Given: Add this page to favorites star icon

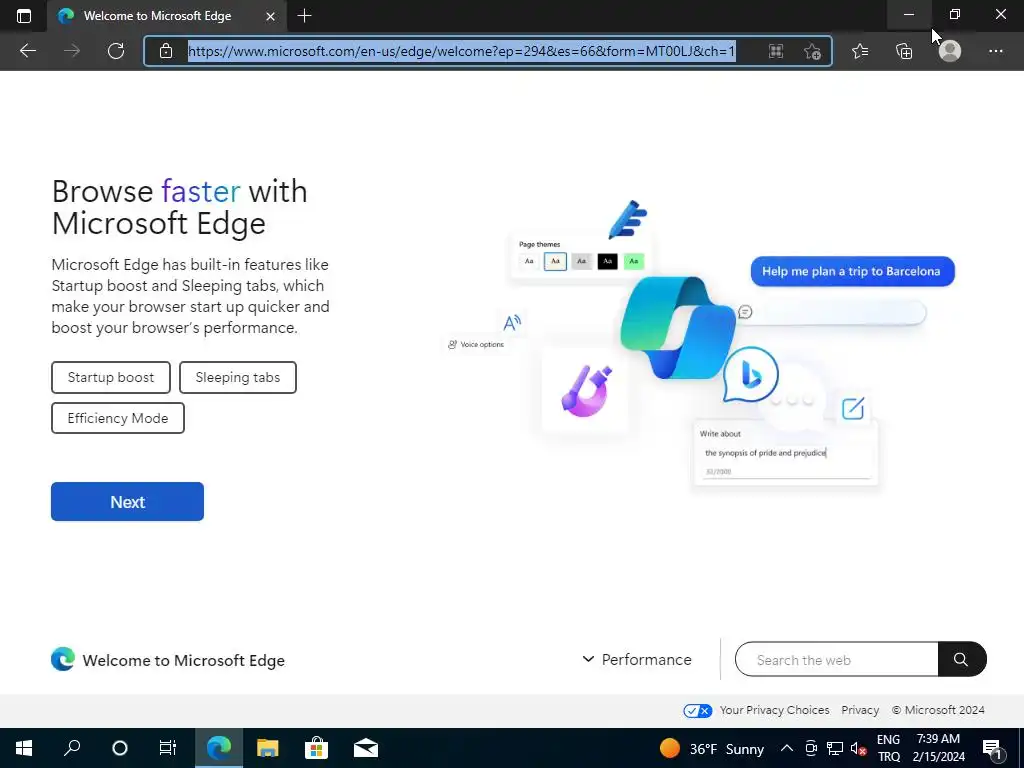Looking at the screenshot, I should click(x=812, y=51).
